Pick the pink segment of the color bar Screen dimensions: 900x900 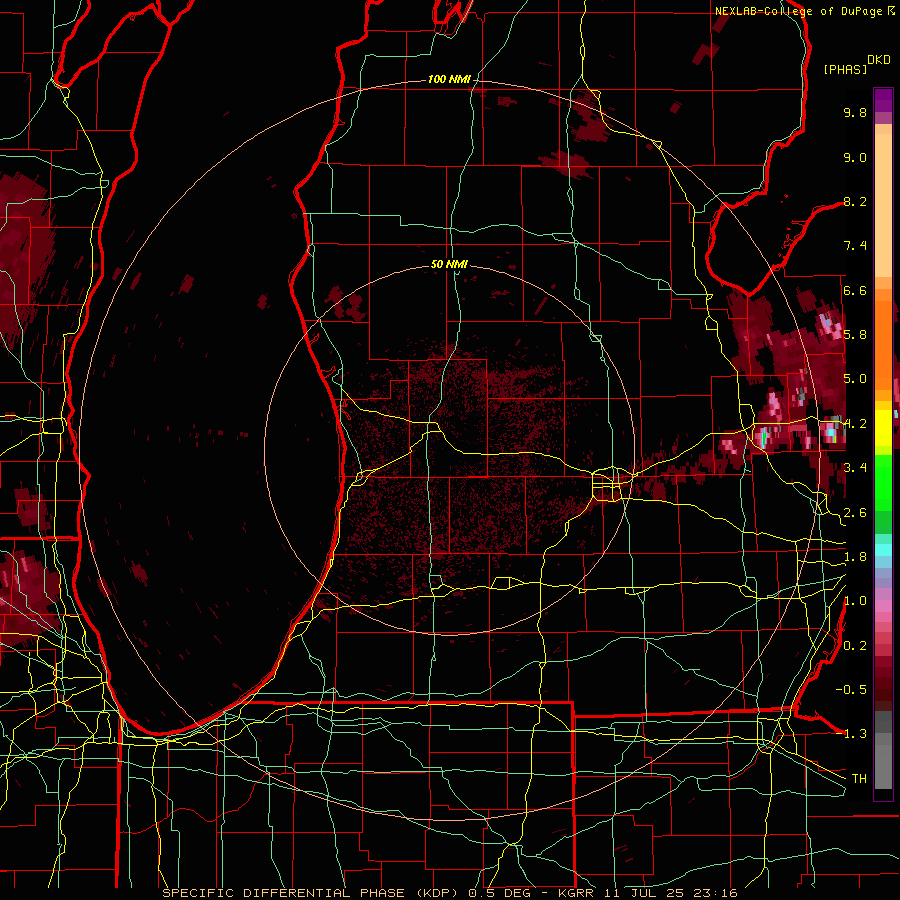click(883, 606)
